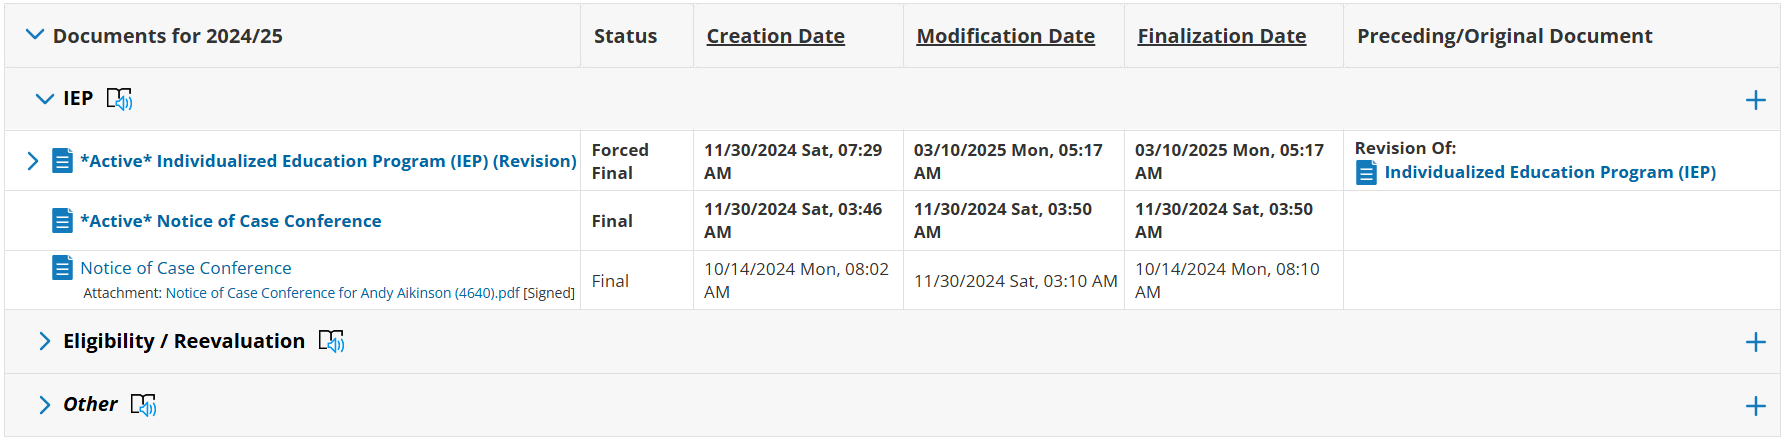The height and width of the screenshot is (441, 1783).
Task: Sort by Finalization Date column
Action: [x=1221, y=36]
